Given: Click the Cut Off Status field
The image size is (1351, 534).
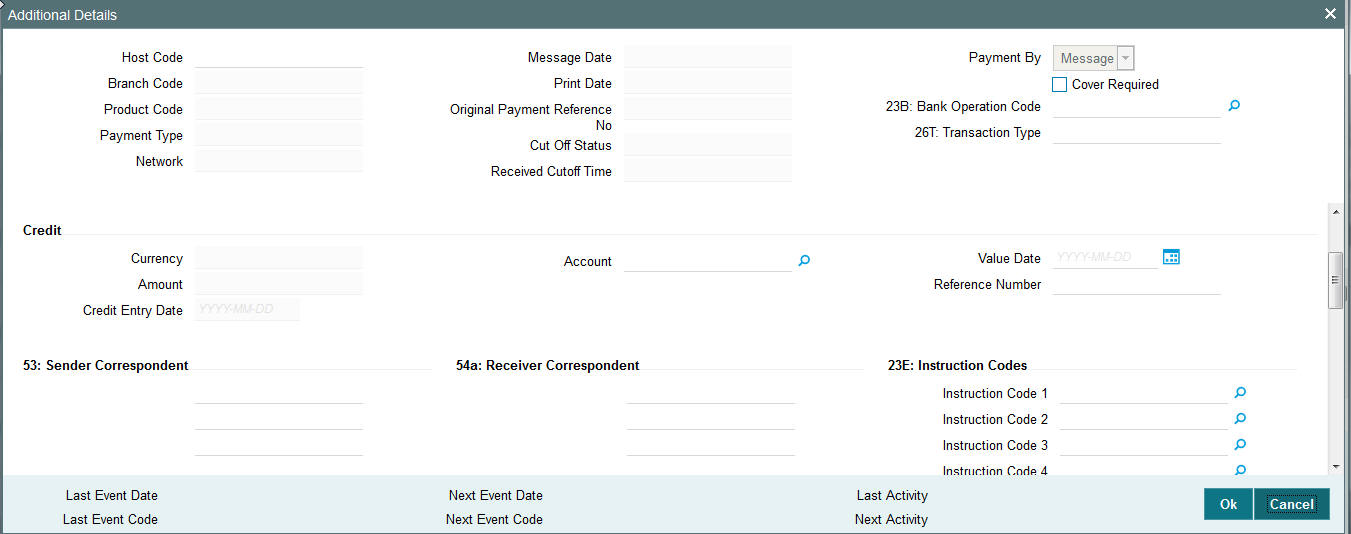Looking at the screenshot, I should coord(707,145).
